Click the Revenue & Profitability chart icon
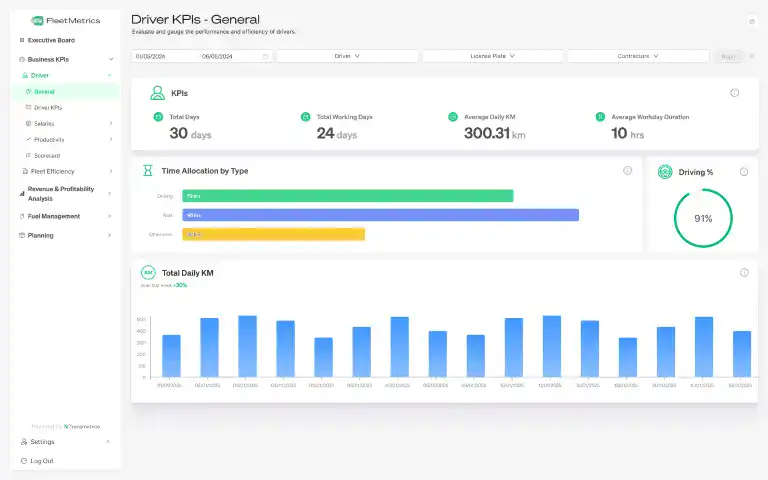 (22, 193)
